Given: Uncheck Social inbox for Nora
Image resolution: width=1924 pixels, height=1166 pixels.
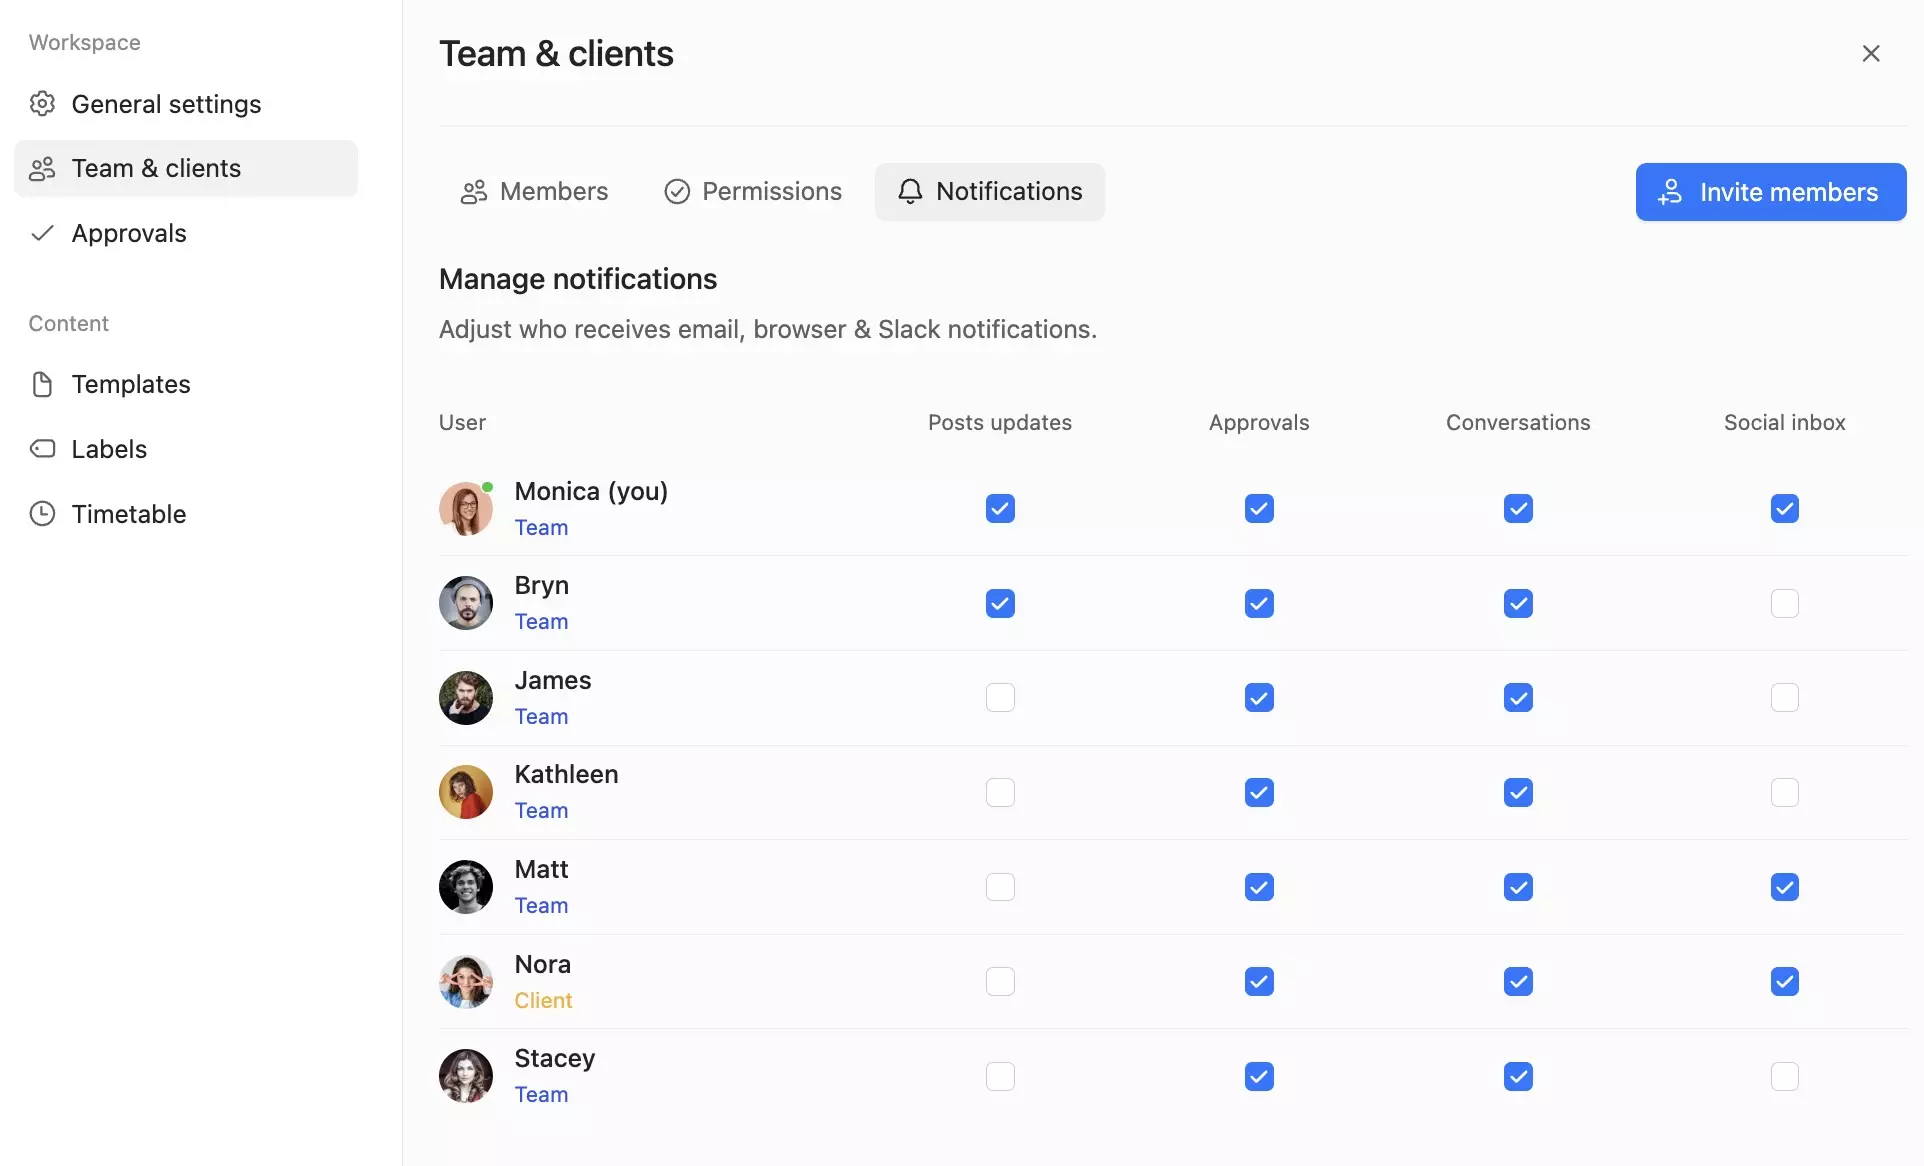Looking at the screenshot, I should tap(1785, 982).
